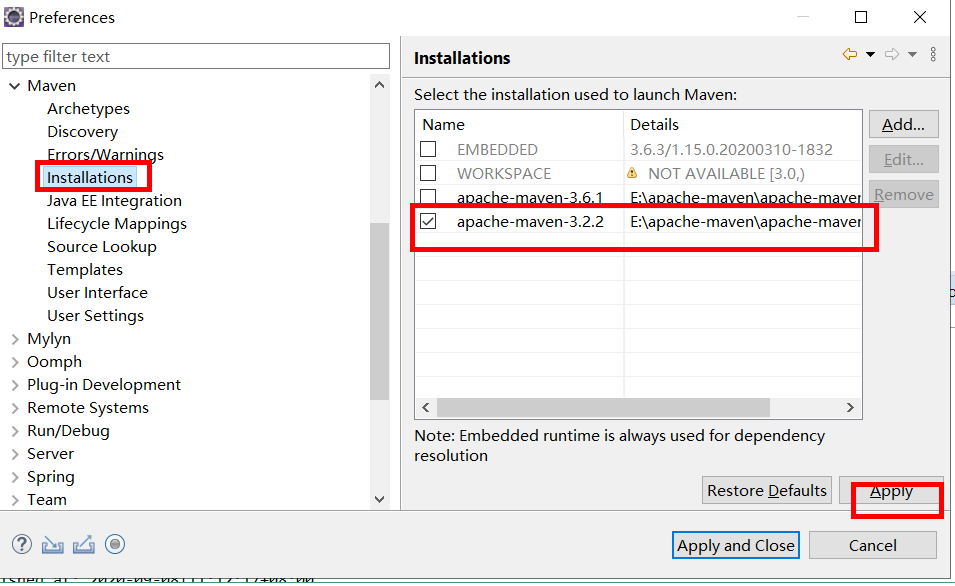955x586 pixels.
Task: Tick the WORKSPACE installation checkbox
Action: pyautogui.click(x=428, y=174)
